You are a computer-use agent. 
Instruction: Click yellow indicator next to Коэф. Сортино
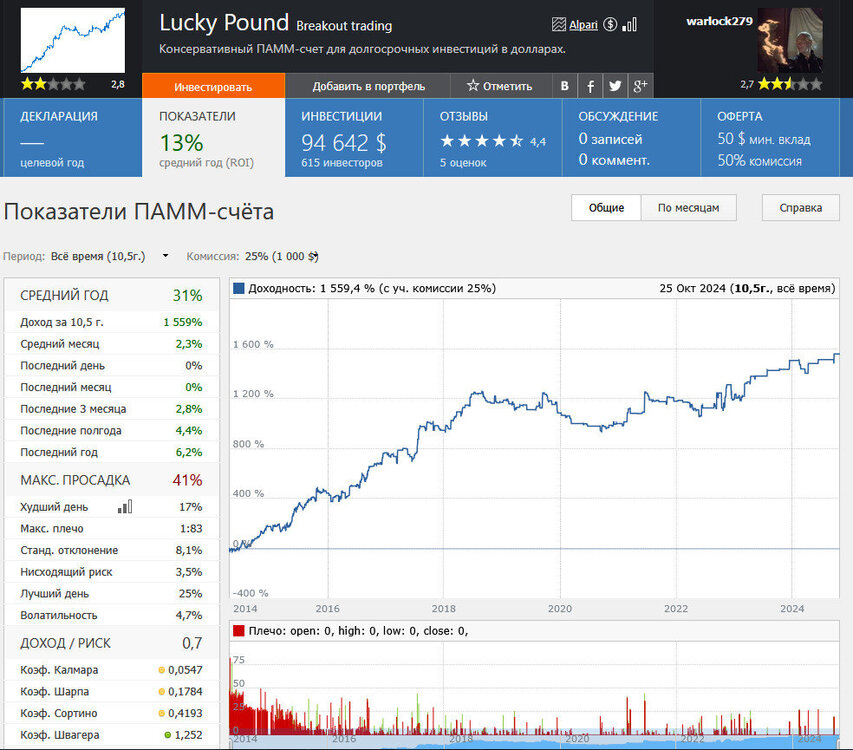click(162, 714)
